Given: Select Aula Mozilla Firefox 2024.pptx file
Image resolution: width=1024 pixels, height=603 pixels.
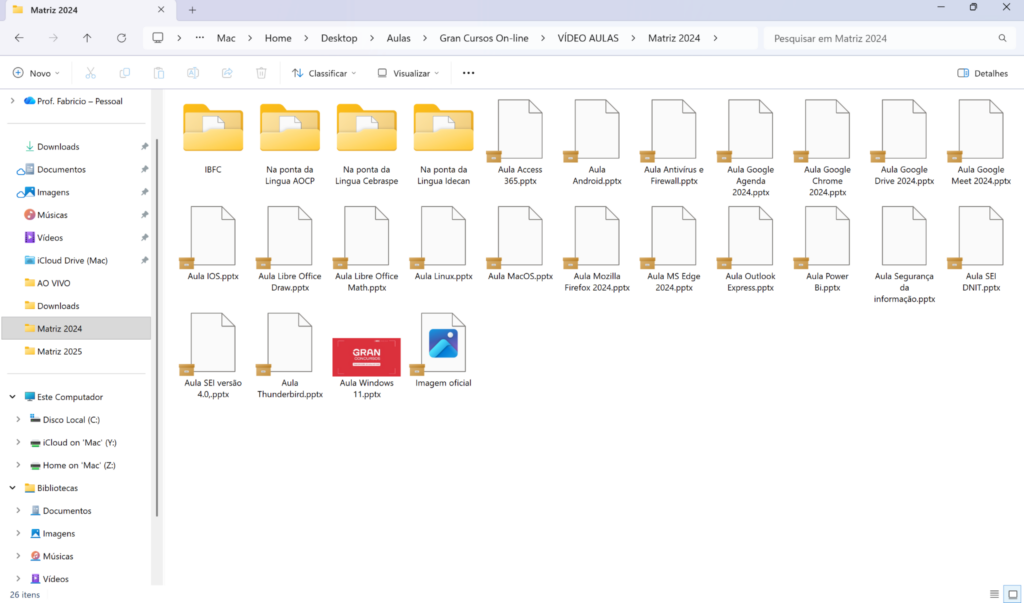Looking at the screenshot, I should 597,249.
